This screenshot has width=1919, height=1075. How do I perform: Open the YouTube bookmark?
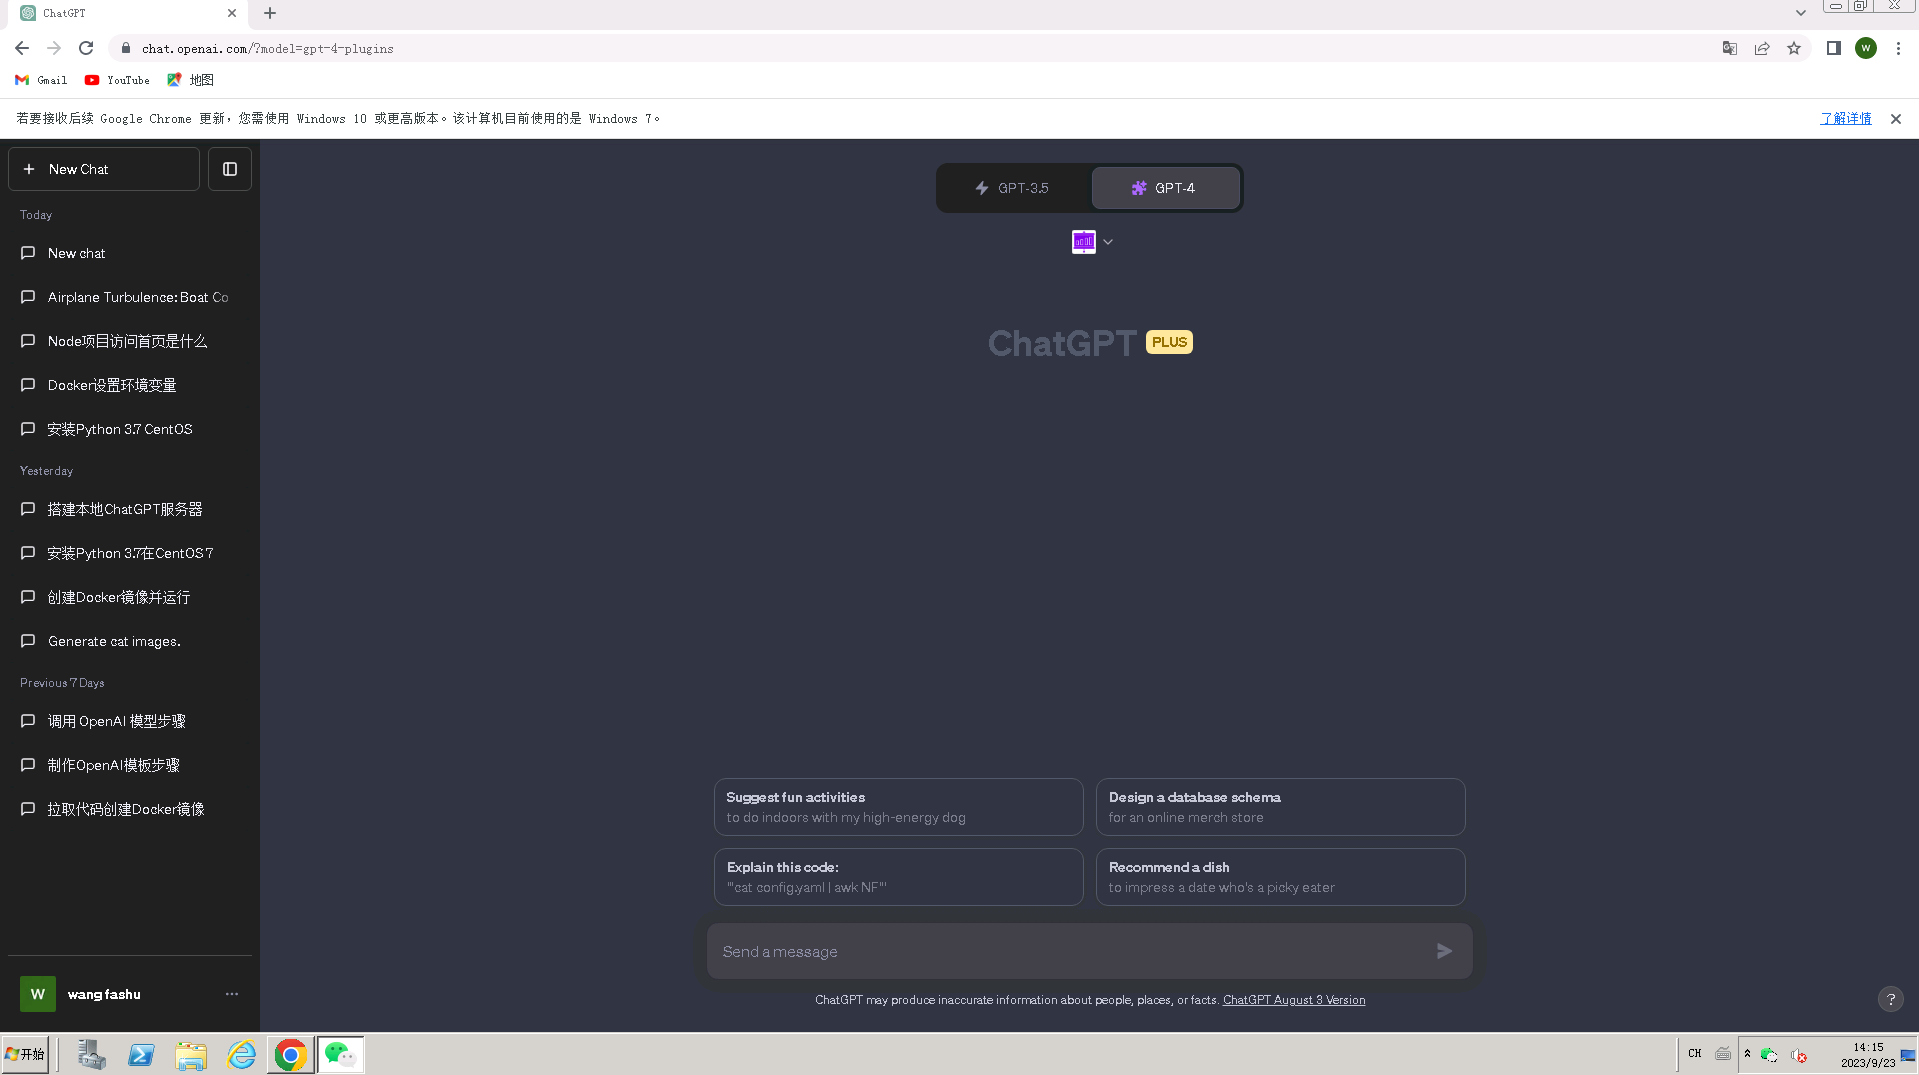(117, 80)
